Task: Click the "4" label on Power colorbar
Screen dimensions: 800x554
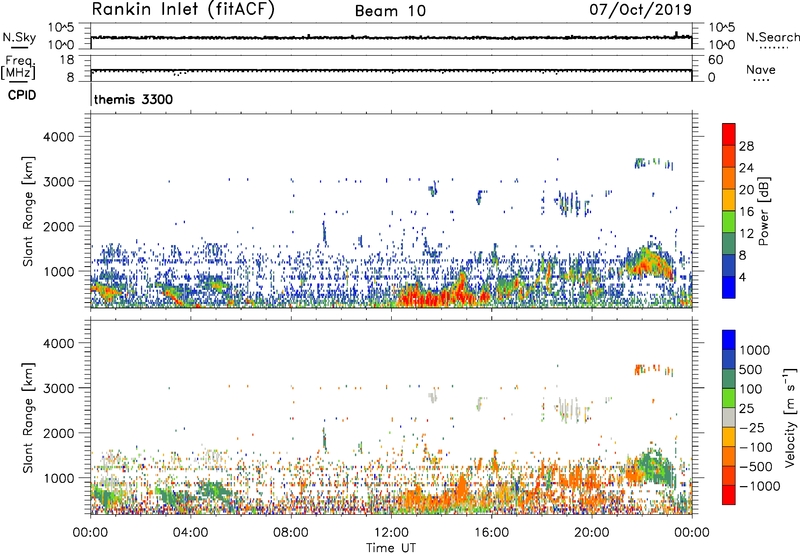Action: (x=742, y=278)
